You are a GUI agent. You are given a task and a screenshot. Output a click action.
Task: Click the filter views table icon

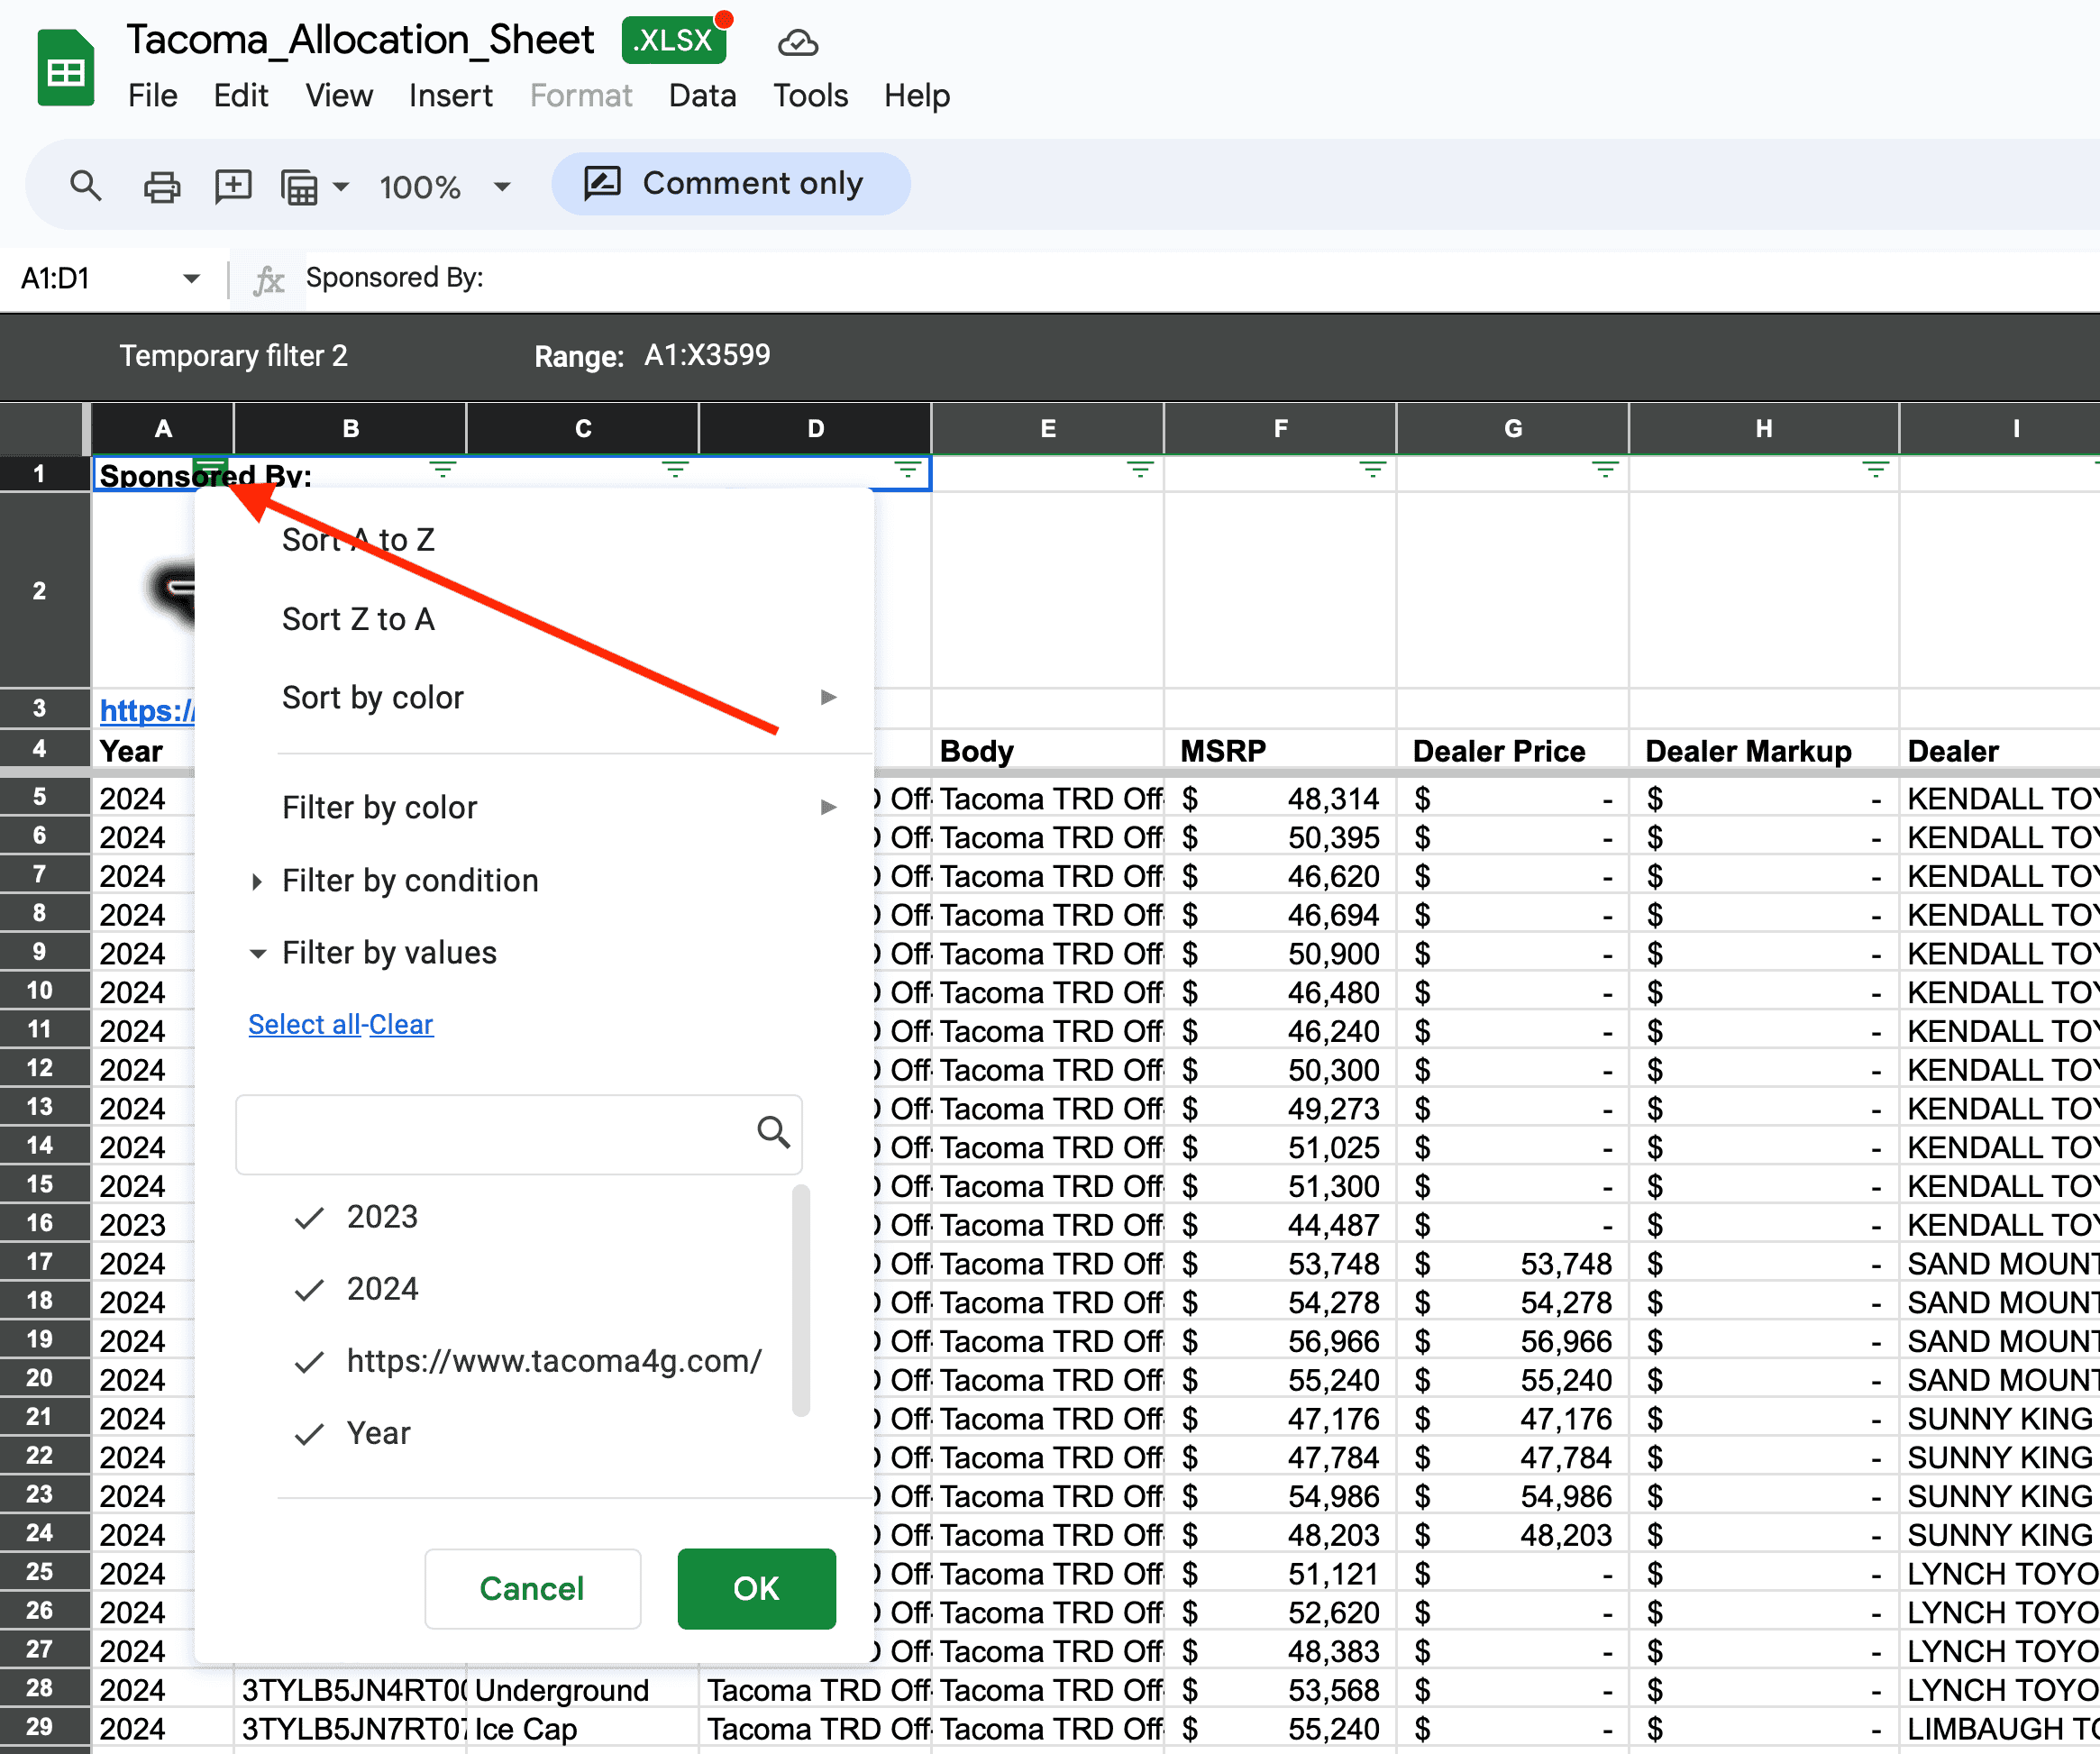299,187
